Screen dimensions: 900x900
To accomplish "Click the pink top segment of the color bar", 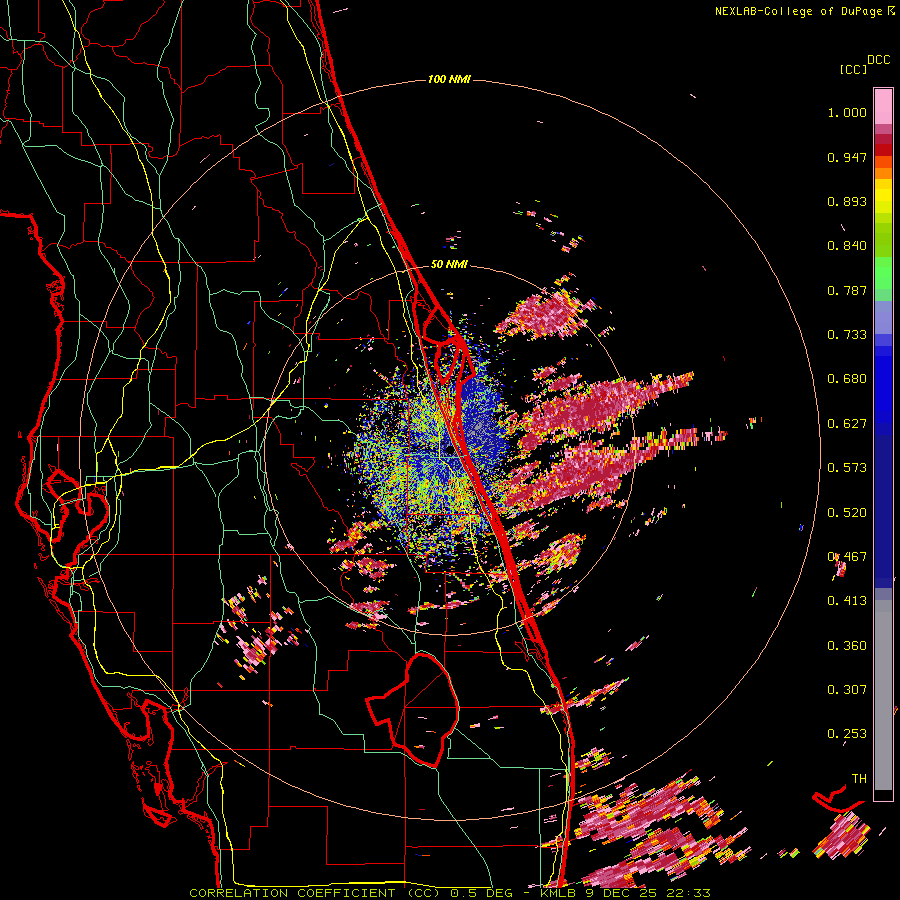I will coord(883,106).
